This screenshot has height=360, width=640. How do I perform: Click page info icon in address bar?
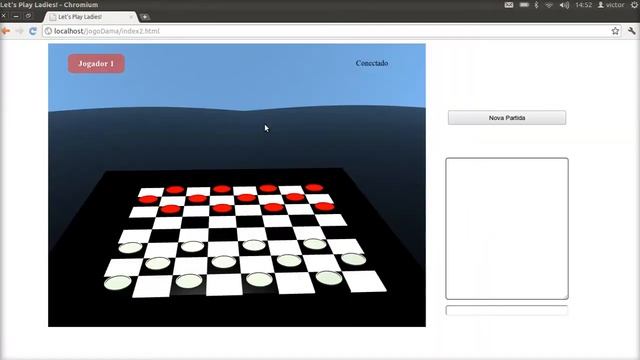48,31
